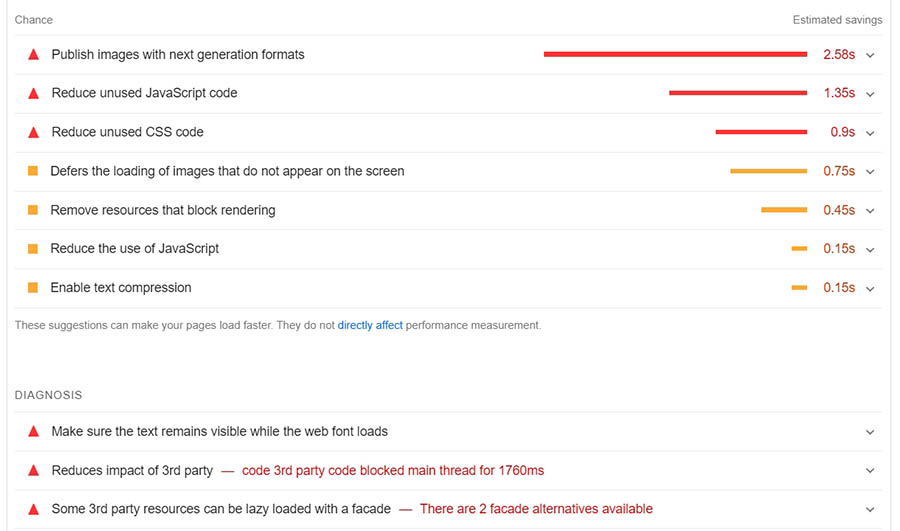Click red triangle beside unused CSS code
The width and height of the screenshot is (900, 531).
(33, 132)
